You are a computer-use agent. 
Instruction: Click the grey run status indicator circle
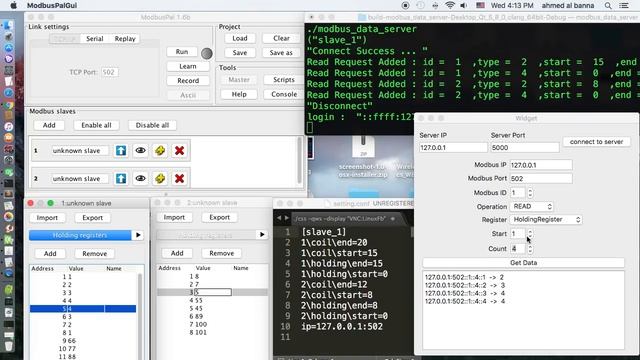point(207,53)
